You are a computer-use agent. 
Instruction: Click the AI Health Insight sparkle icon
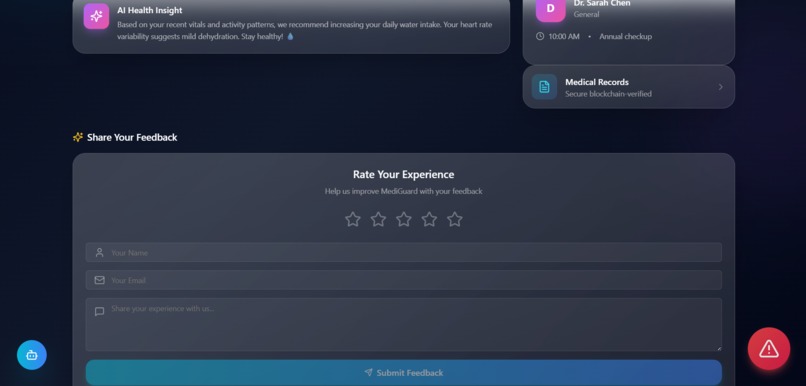pos(96,16)
